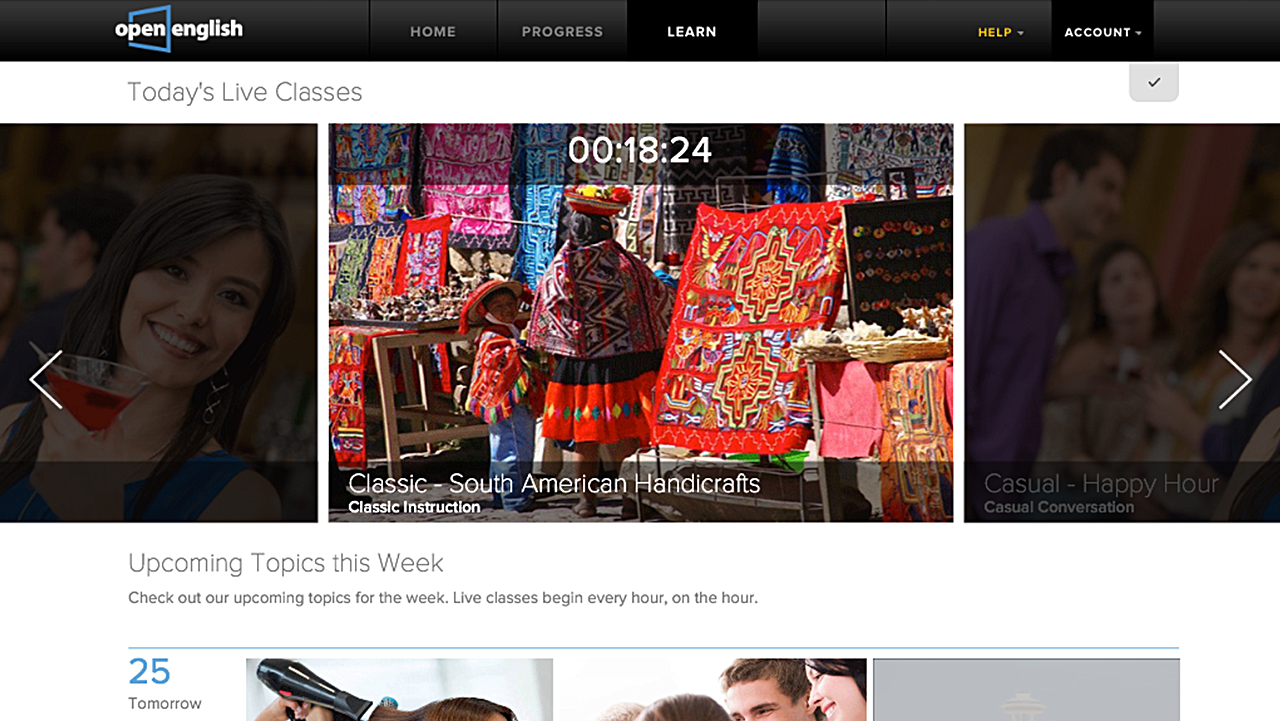Toggle the checkmark button beside Today's Live Classes

[1154, 82]
